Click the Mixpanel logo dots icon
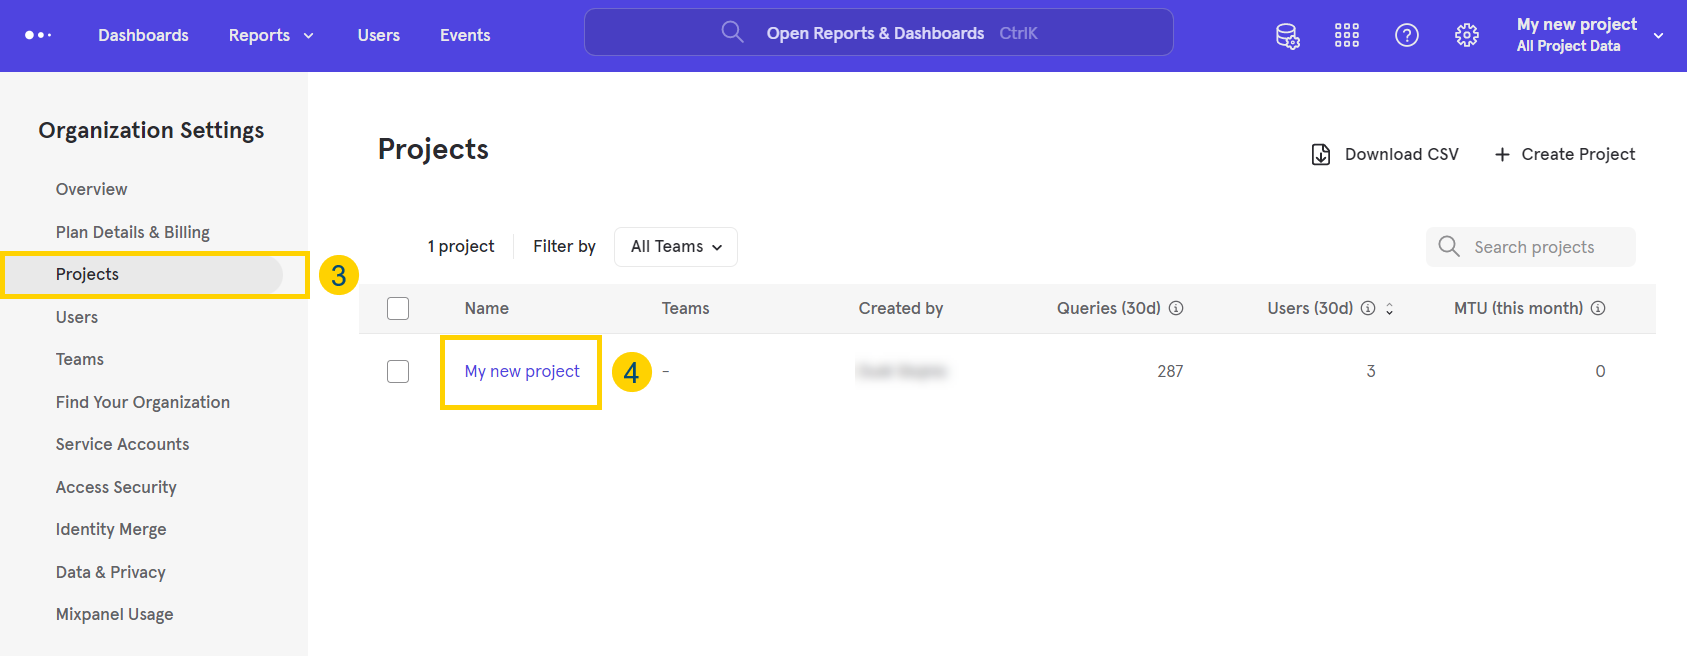 [x=38, y=35]
